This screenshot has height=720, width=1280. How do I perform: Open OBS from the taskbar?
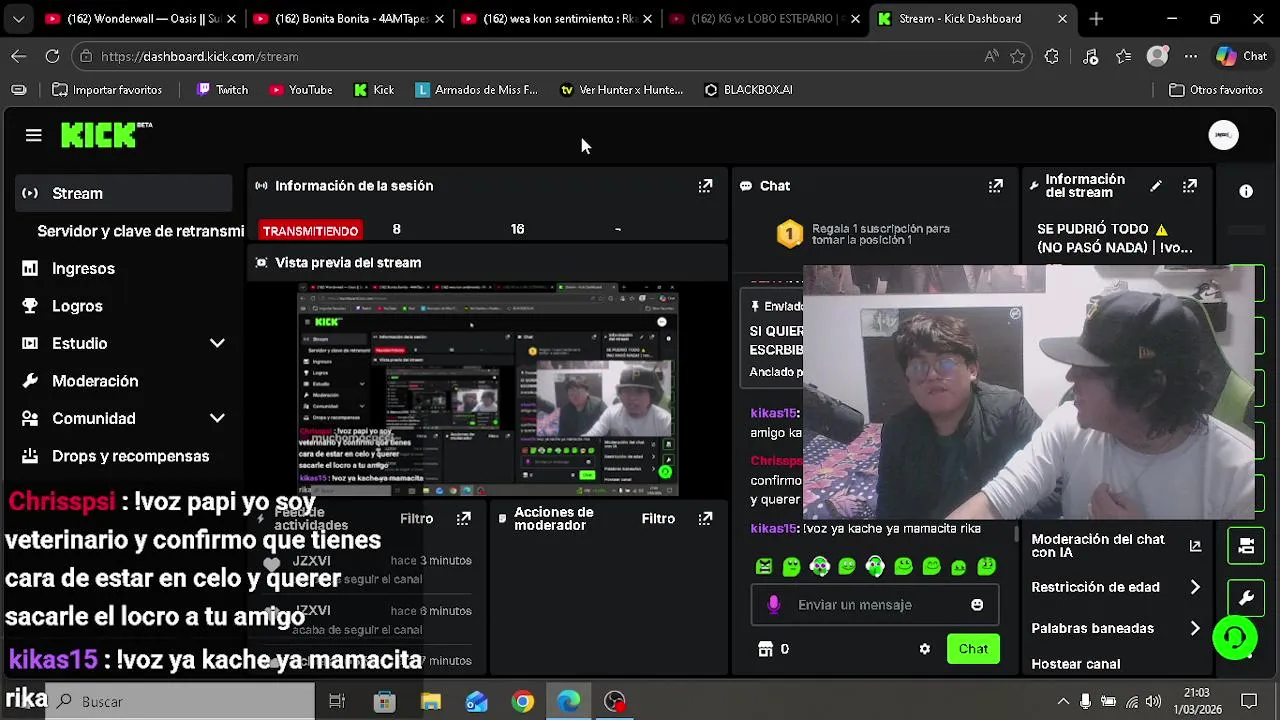click(615, 701)
